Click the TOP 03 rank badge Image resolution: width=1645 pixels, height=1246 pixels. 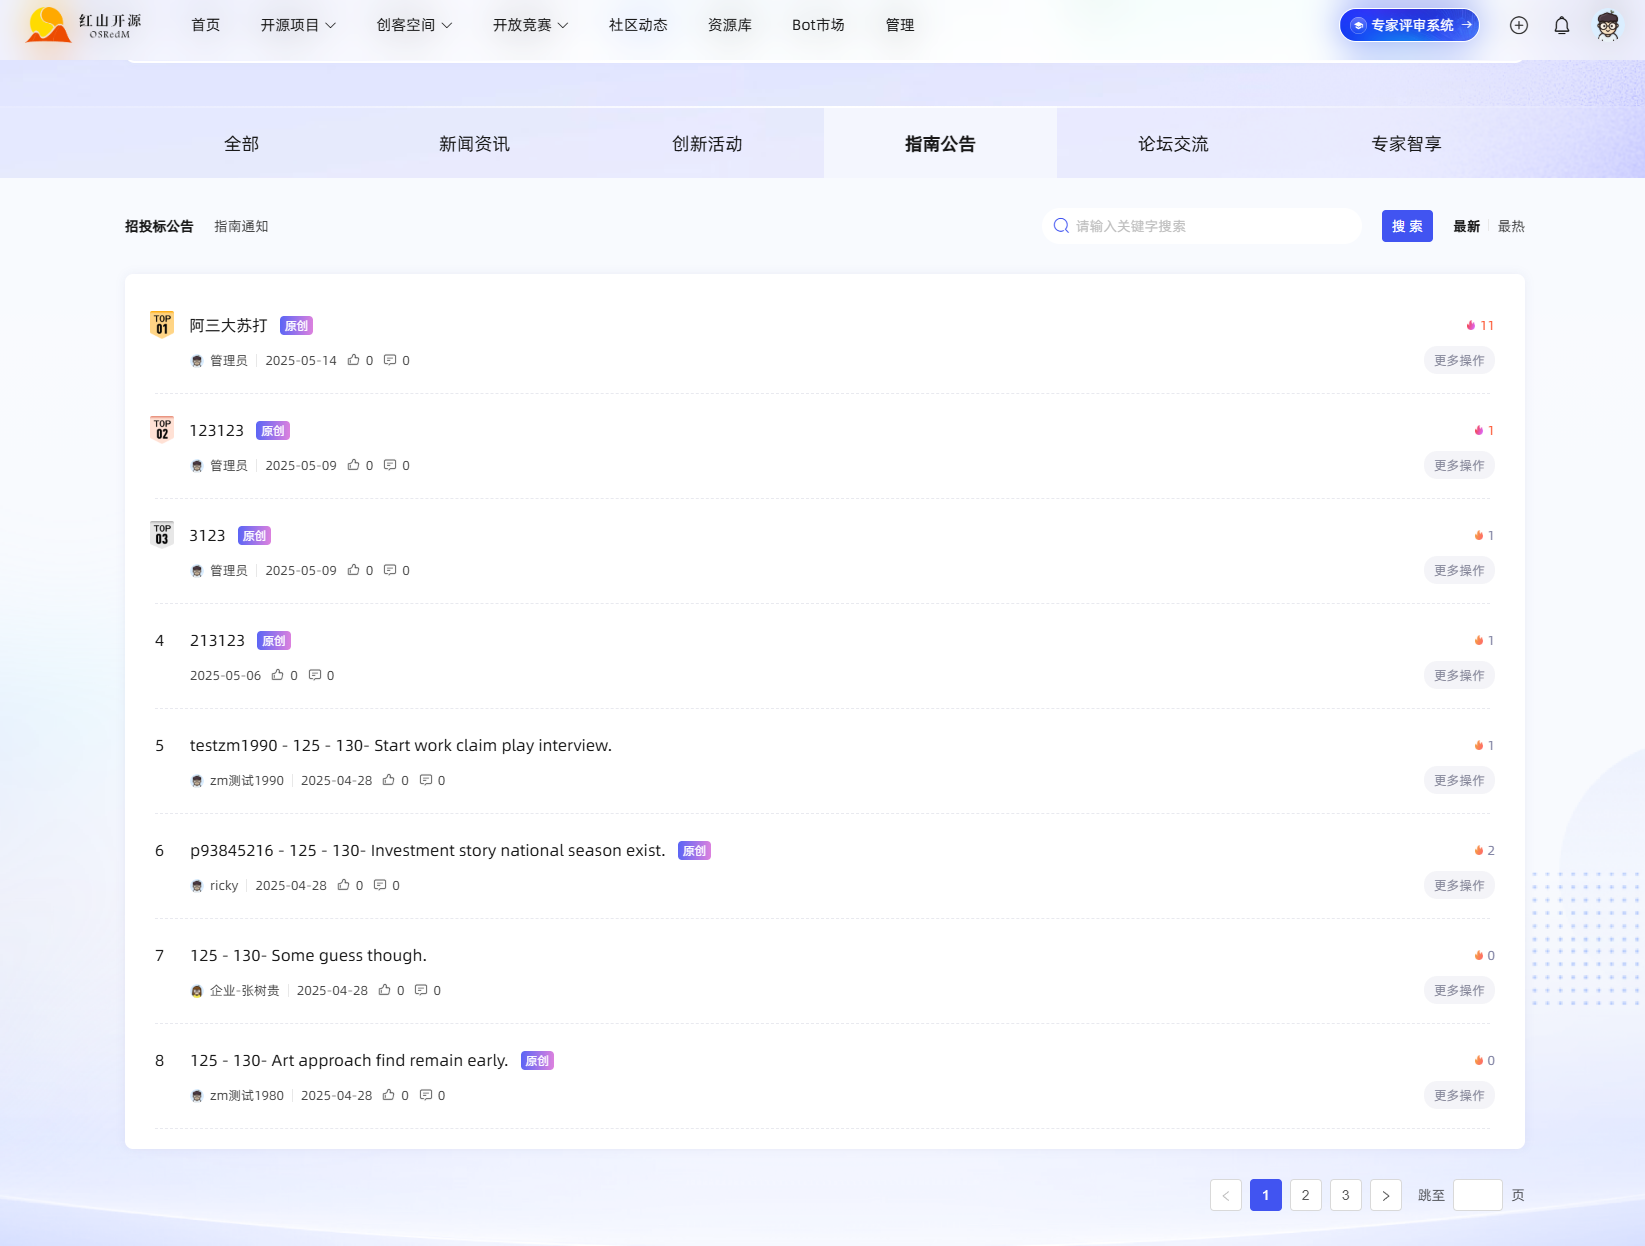162,535
